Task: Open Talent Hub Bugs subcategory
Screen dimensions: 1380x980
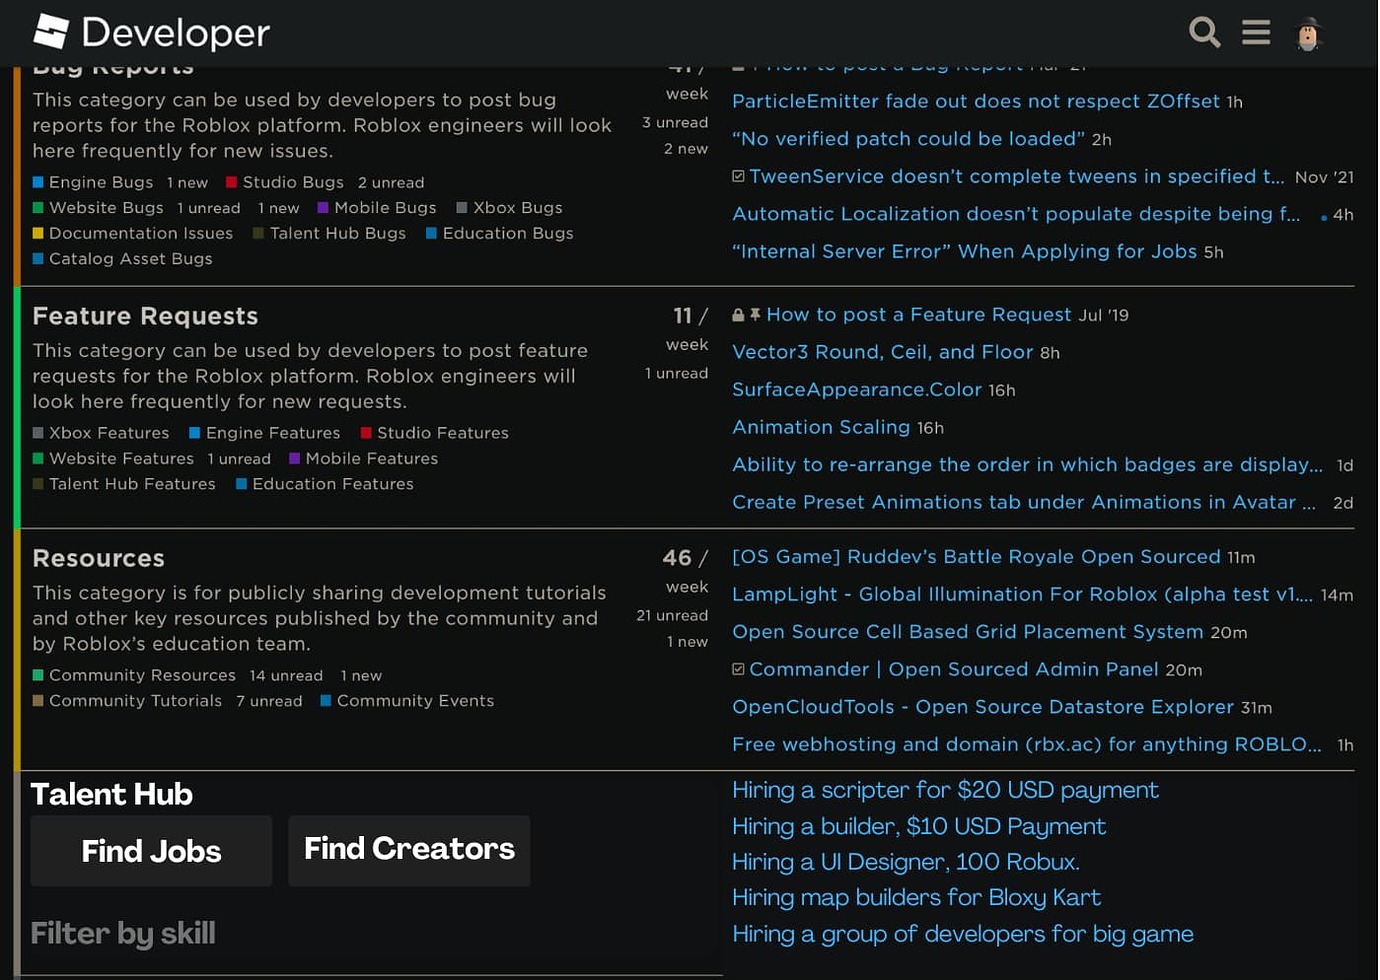Action: coord(329,233)
